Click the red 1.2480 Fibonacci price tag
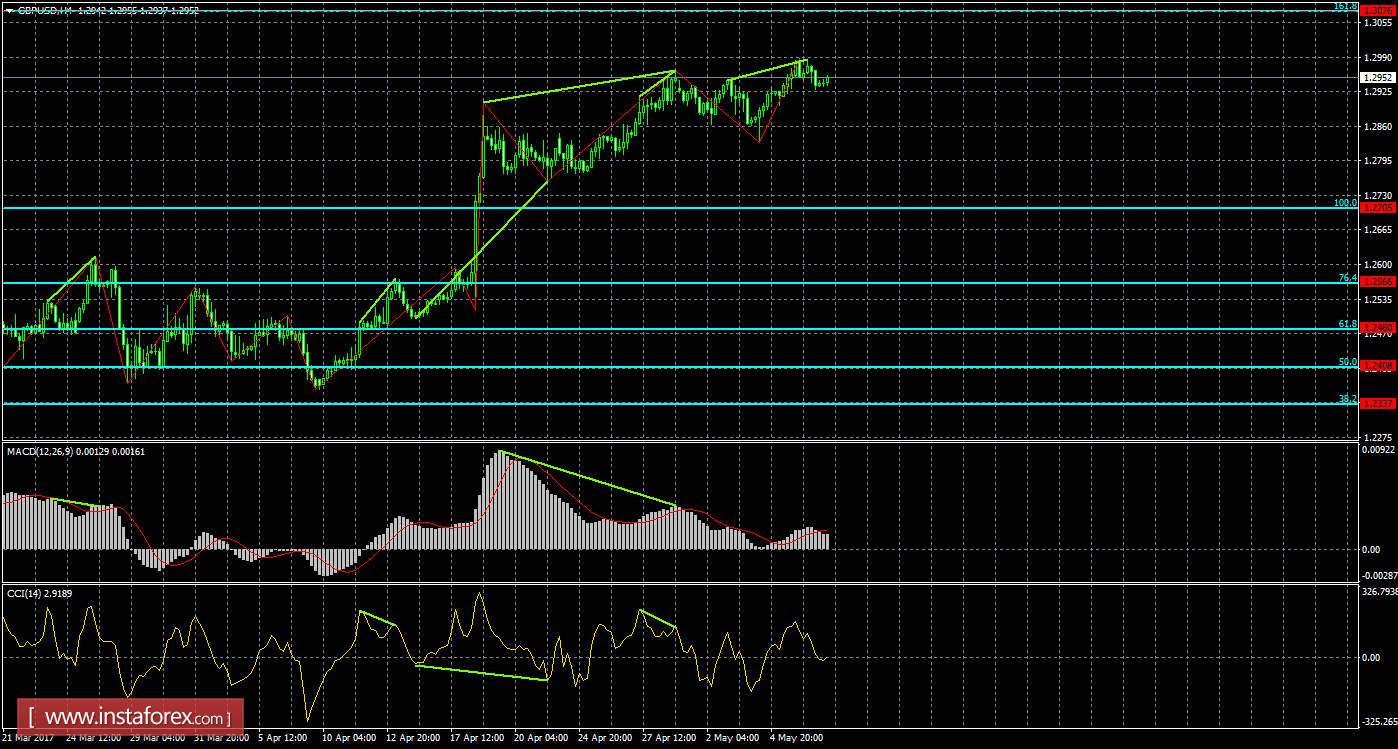Image resolution: width=1398 pixels, height=749 pixels. [x=1377, y=328]
